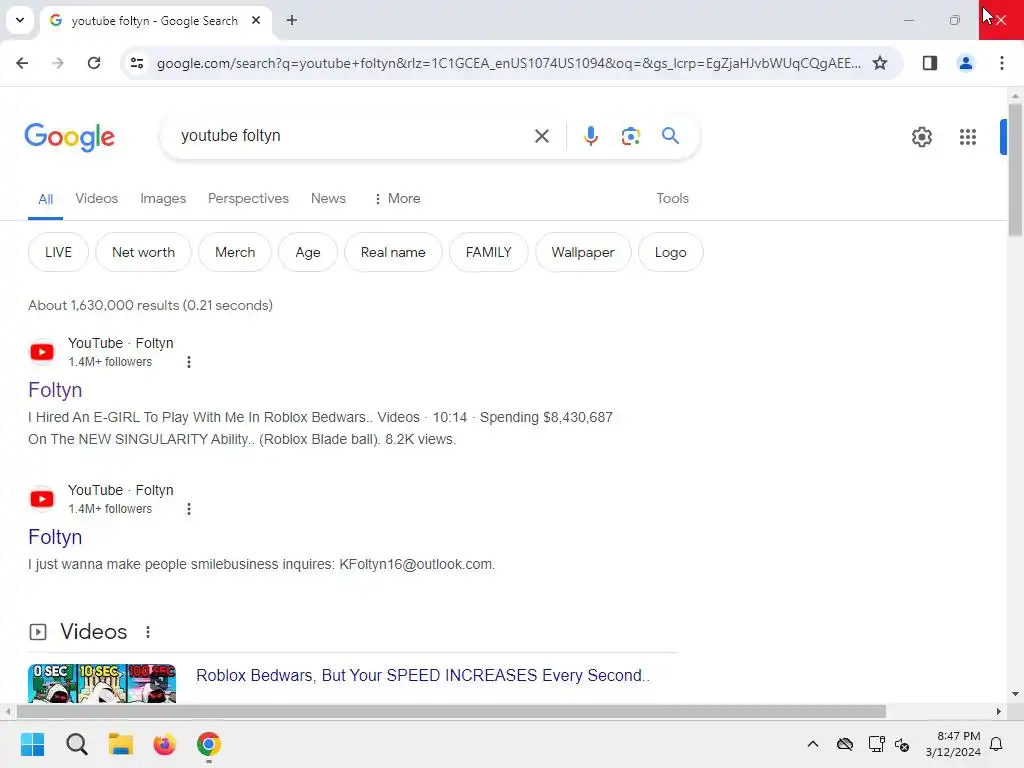
Task: Switch to the Perspectives tab
Action: tap(248, 199)
